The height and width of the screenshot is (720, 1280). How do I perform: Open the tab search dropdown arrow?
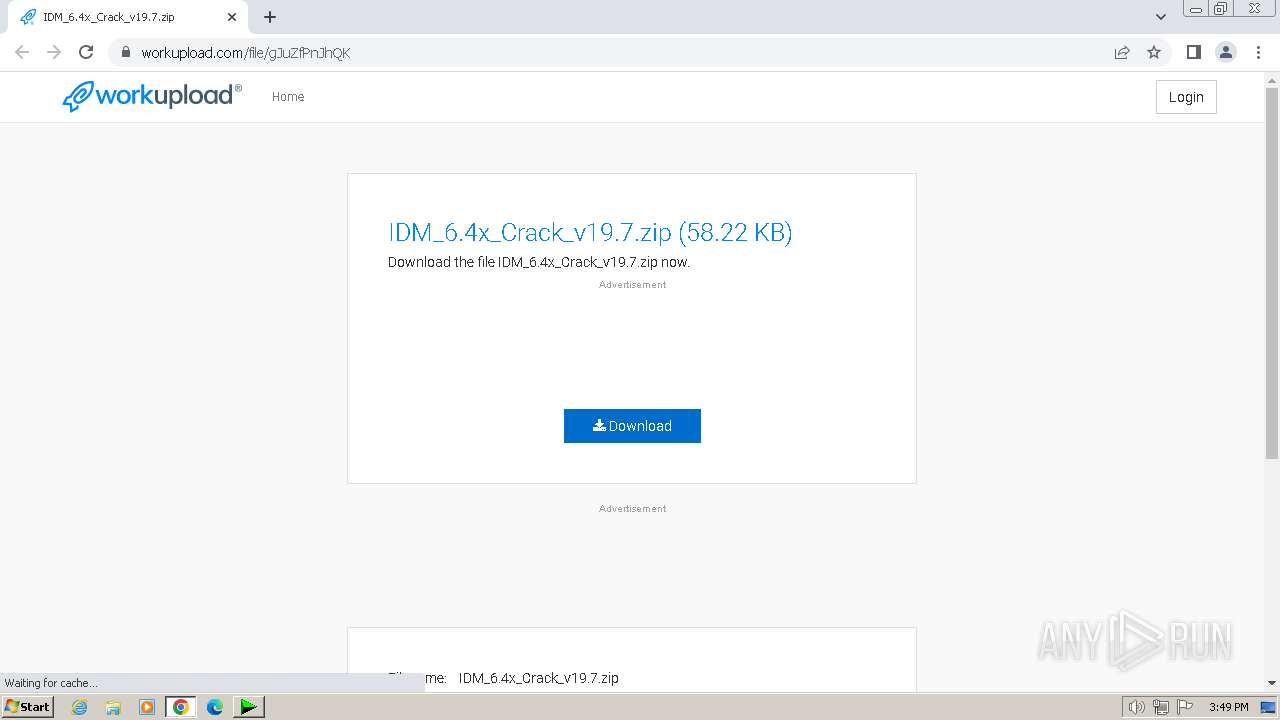click(x=1161, y=17)
